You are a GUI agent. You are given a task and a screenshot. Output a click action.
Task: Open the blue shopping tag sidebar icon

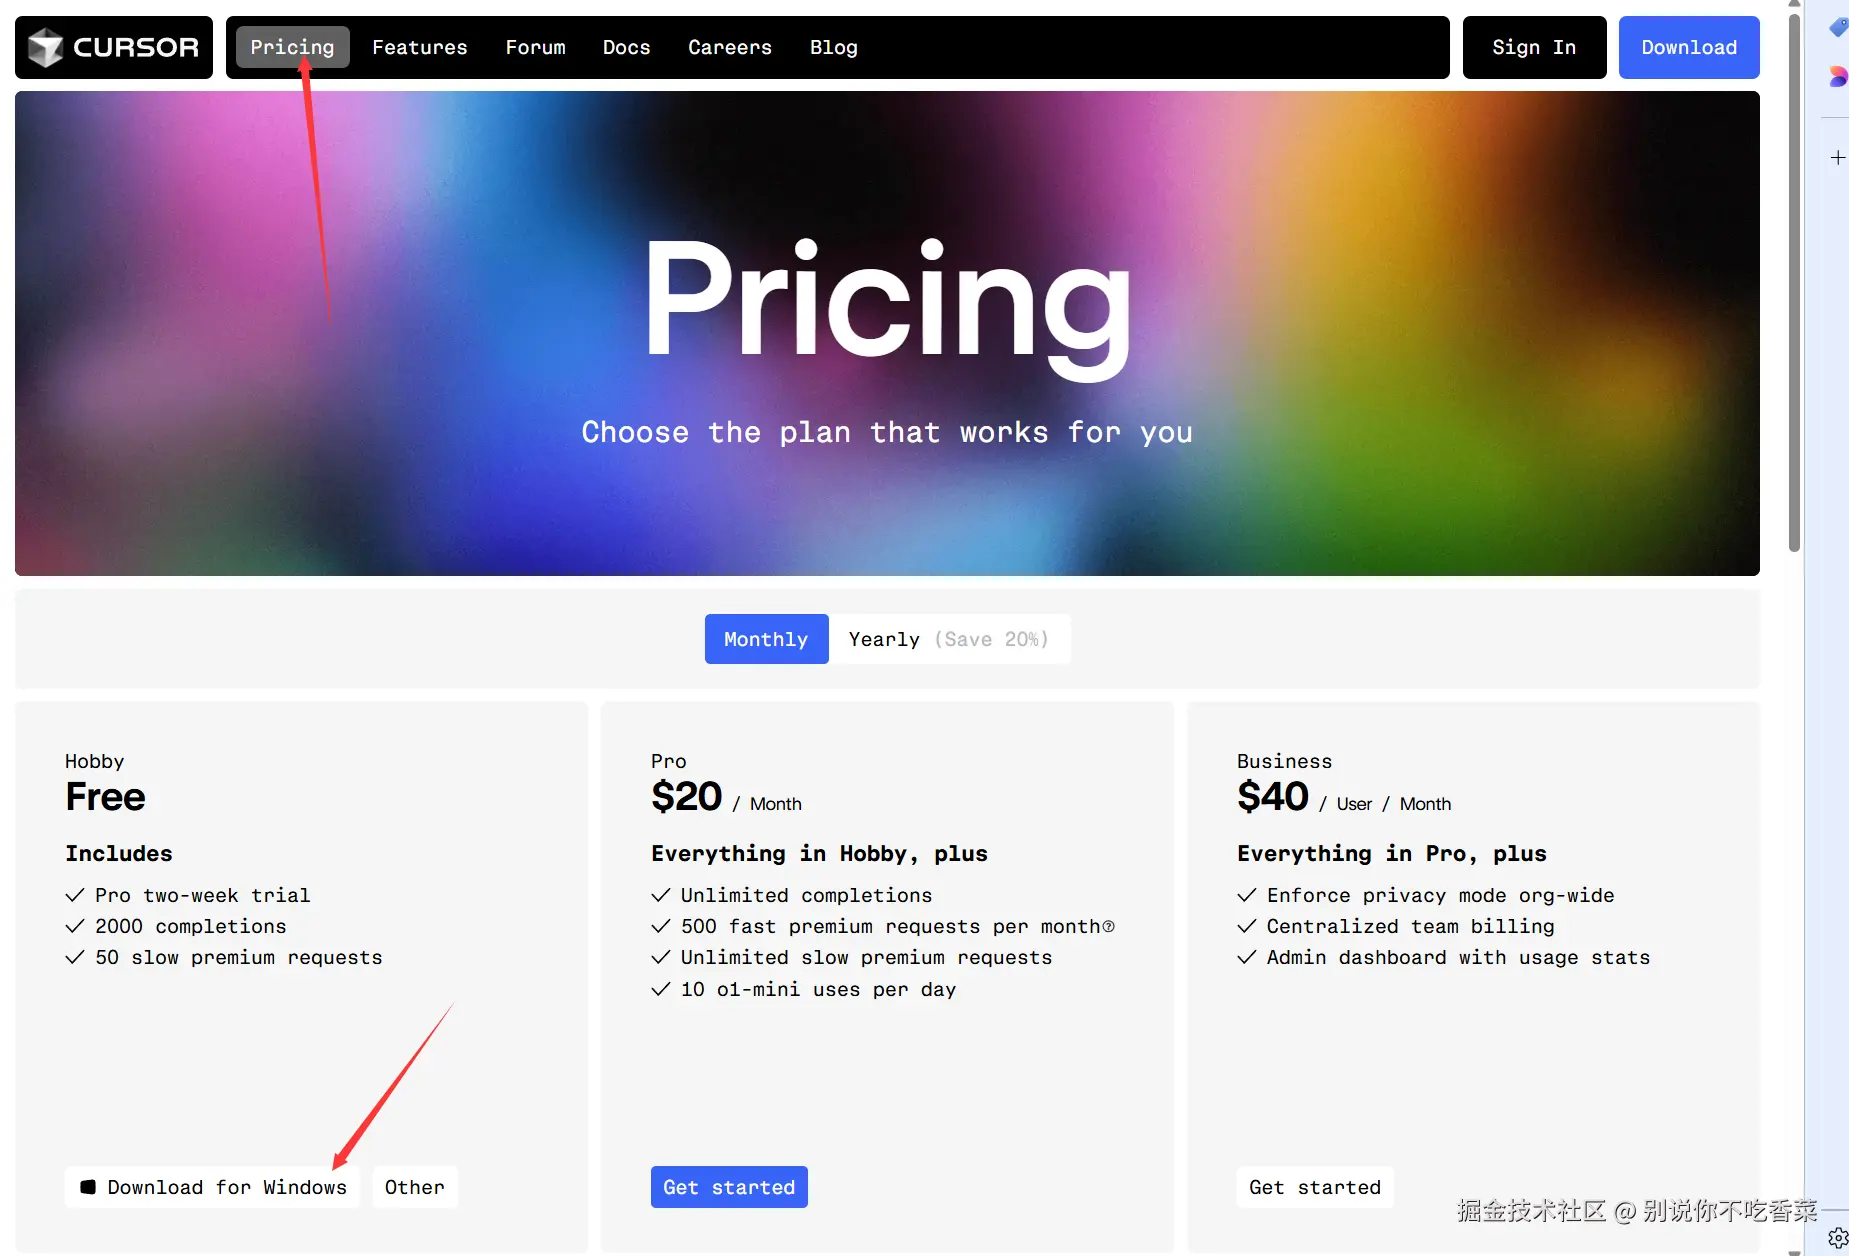coord(1838,28)
